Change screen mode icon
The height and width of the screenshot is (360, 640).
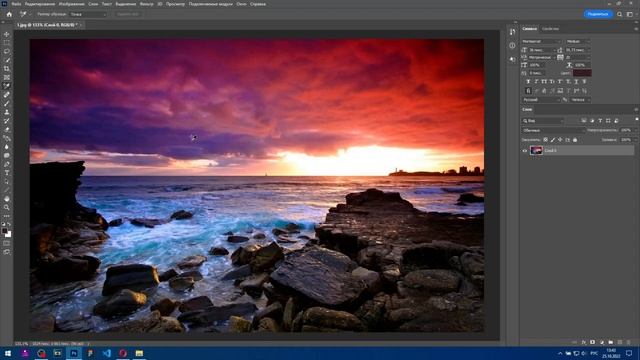point(7,252)
